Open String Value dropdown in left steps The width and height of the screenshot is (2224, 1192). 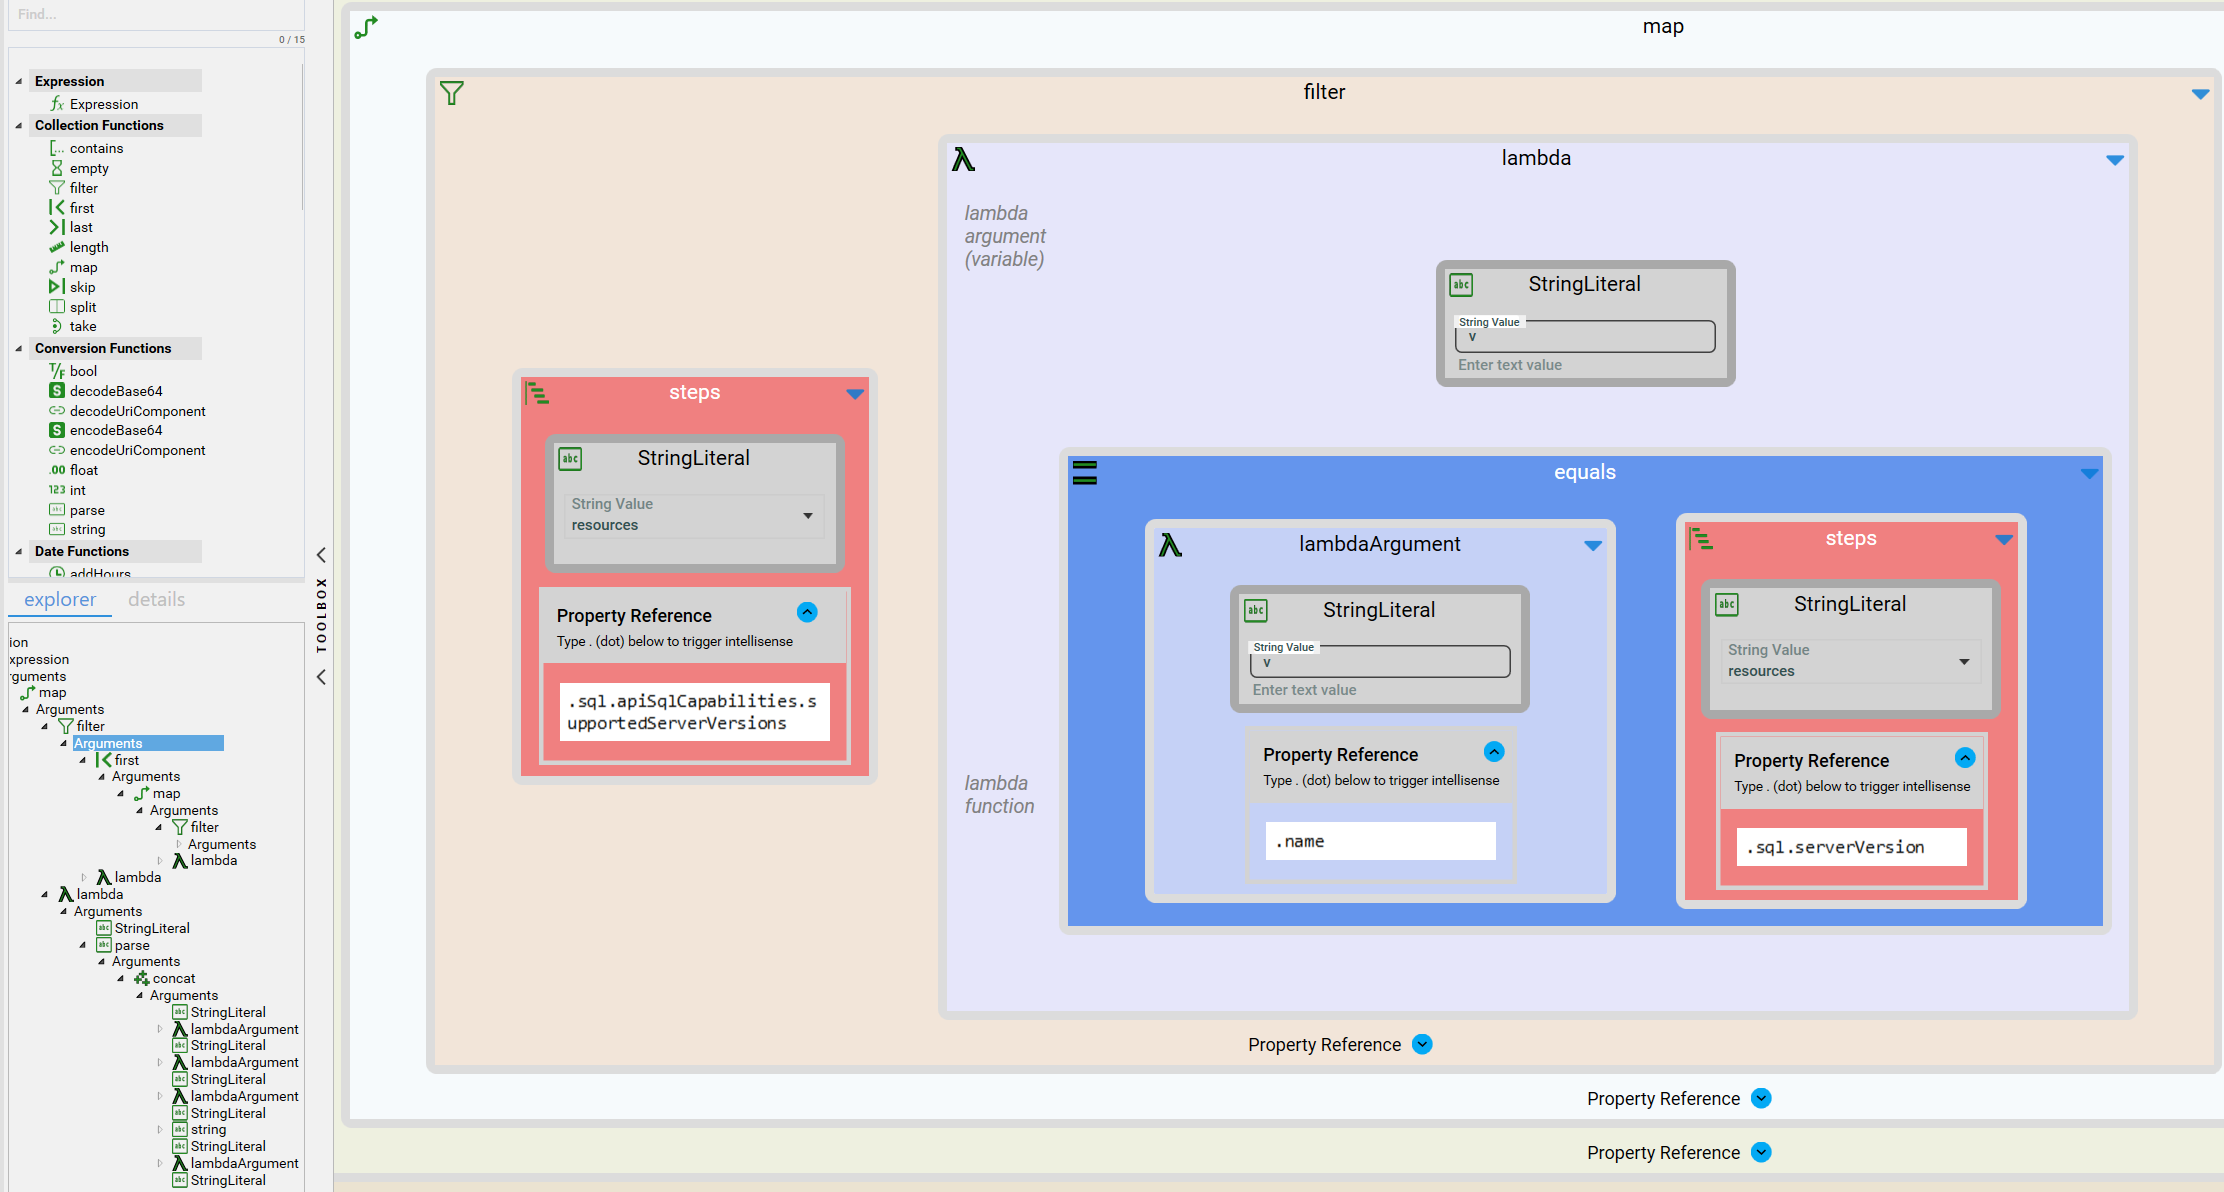(807, 516)
